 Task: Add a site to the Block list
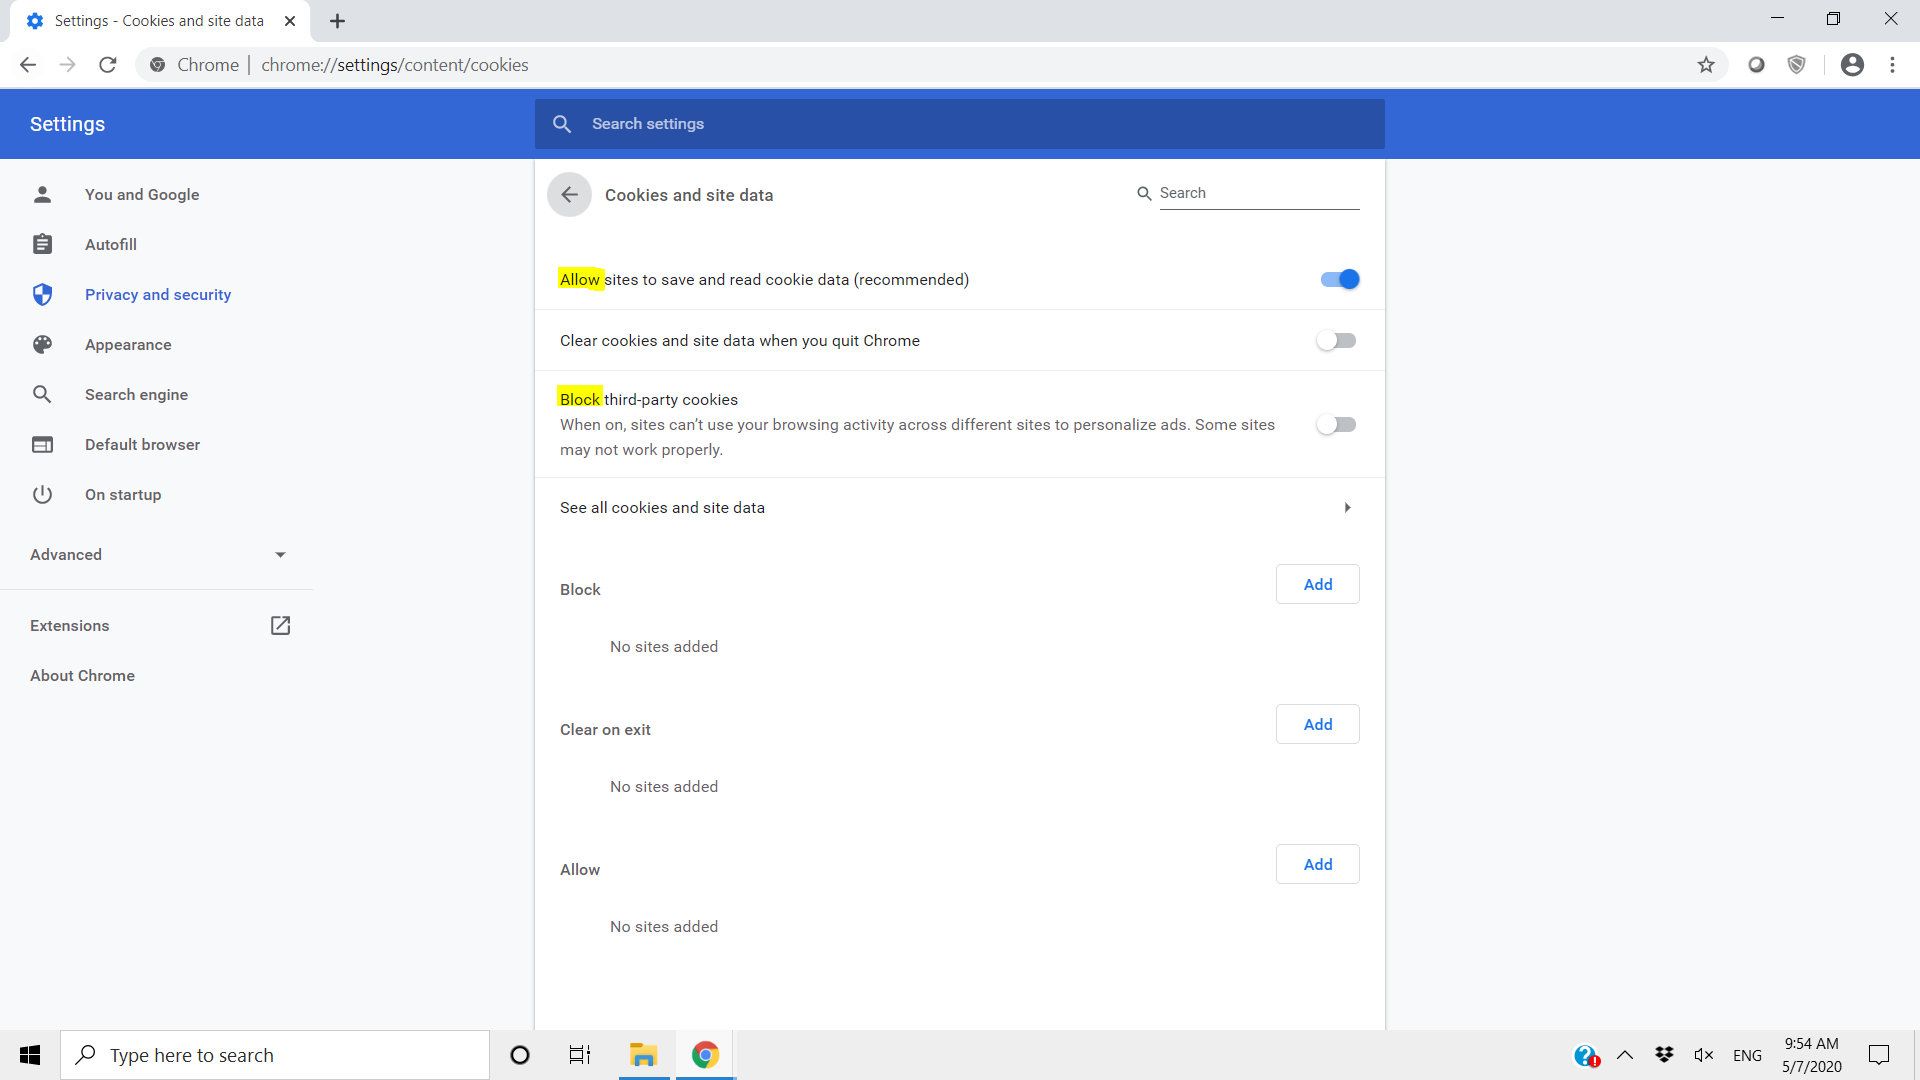coord(1317,585)
